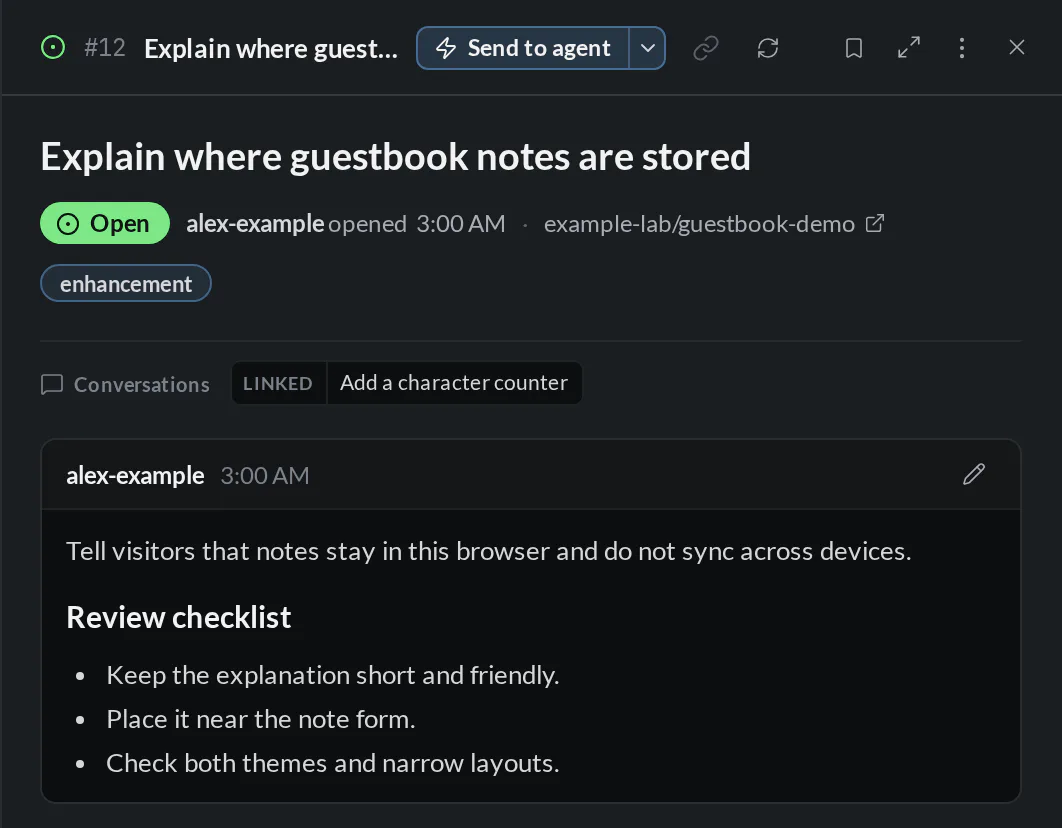Edit the comment with the pencil icon
This screenshot has width=1062, height=828.
[x=974, y=475]
